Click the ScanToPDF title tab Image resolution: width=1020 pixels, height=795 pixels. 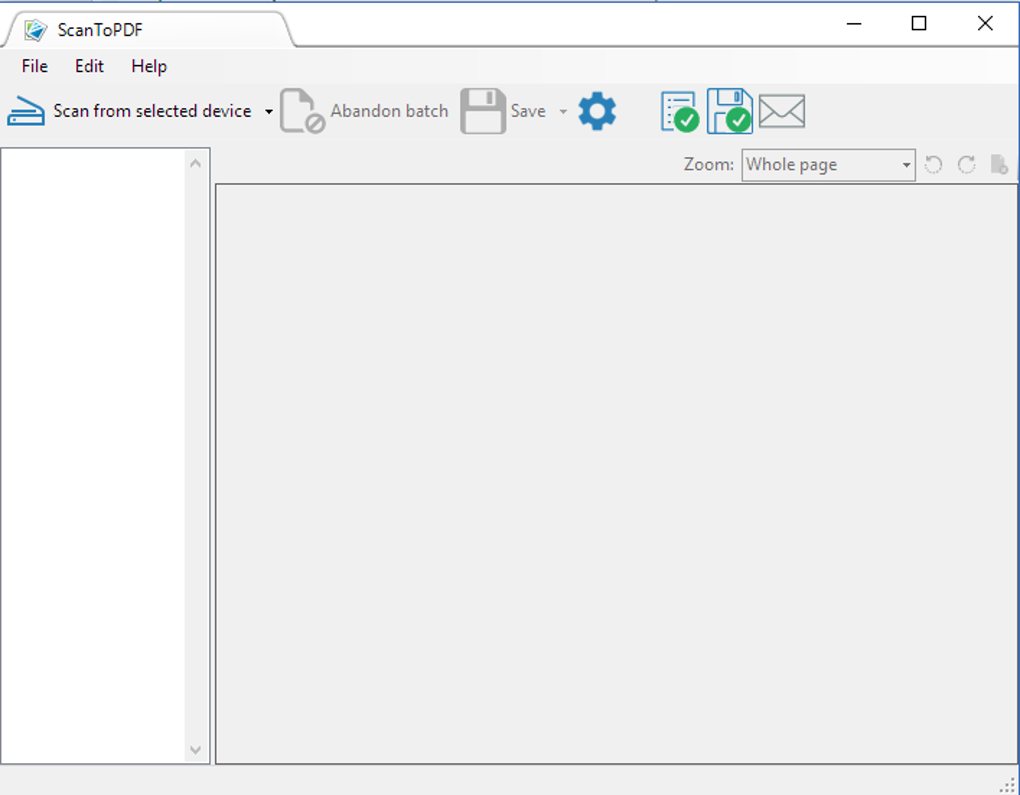click(148, 30)
